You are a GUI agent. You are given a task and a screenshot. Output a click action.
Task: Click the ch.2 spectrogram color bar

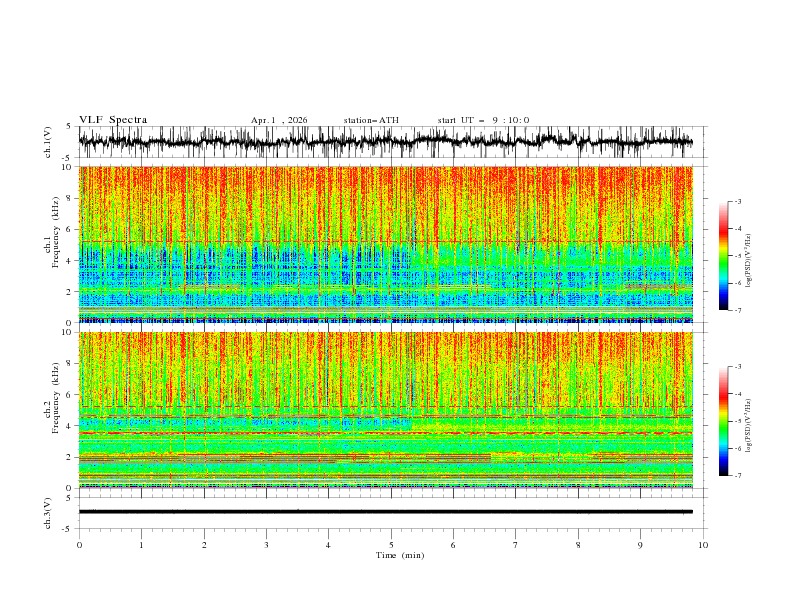pos(723,421)
